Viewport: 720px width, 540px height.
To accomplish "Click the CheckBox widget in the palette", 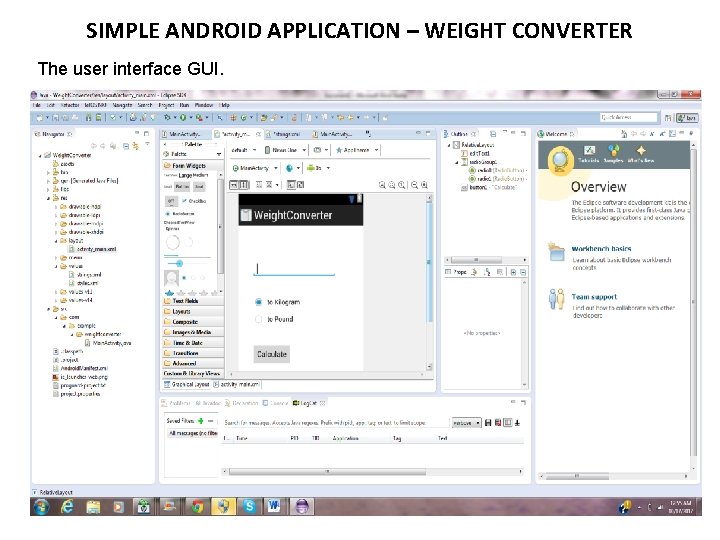I will point(194,201).
